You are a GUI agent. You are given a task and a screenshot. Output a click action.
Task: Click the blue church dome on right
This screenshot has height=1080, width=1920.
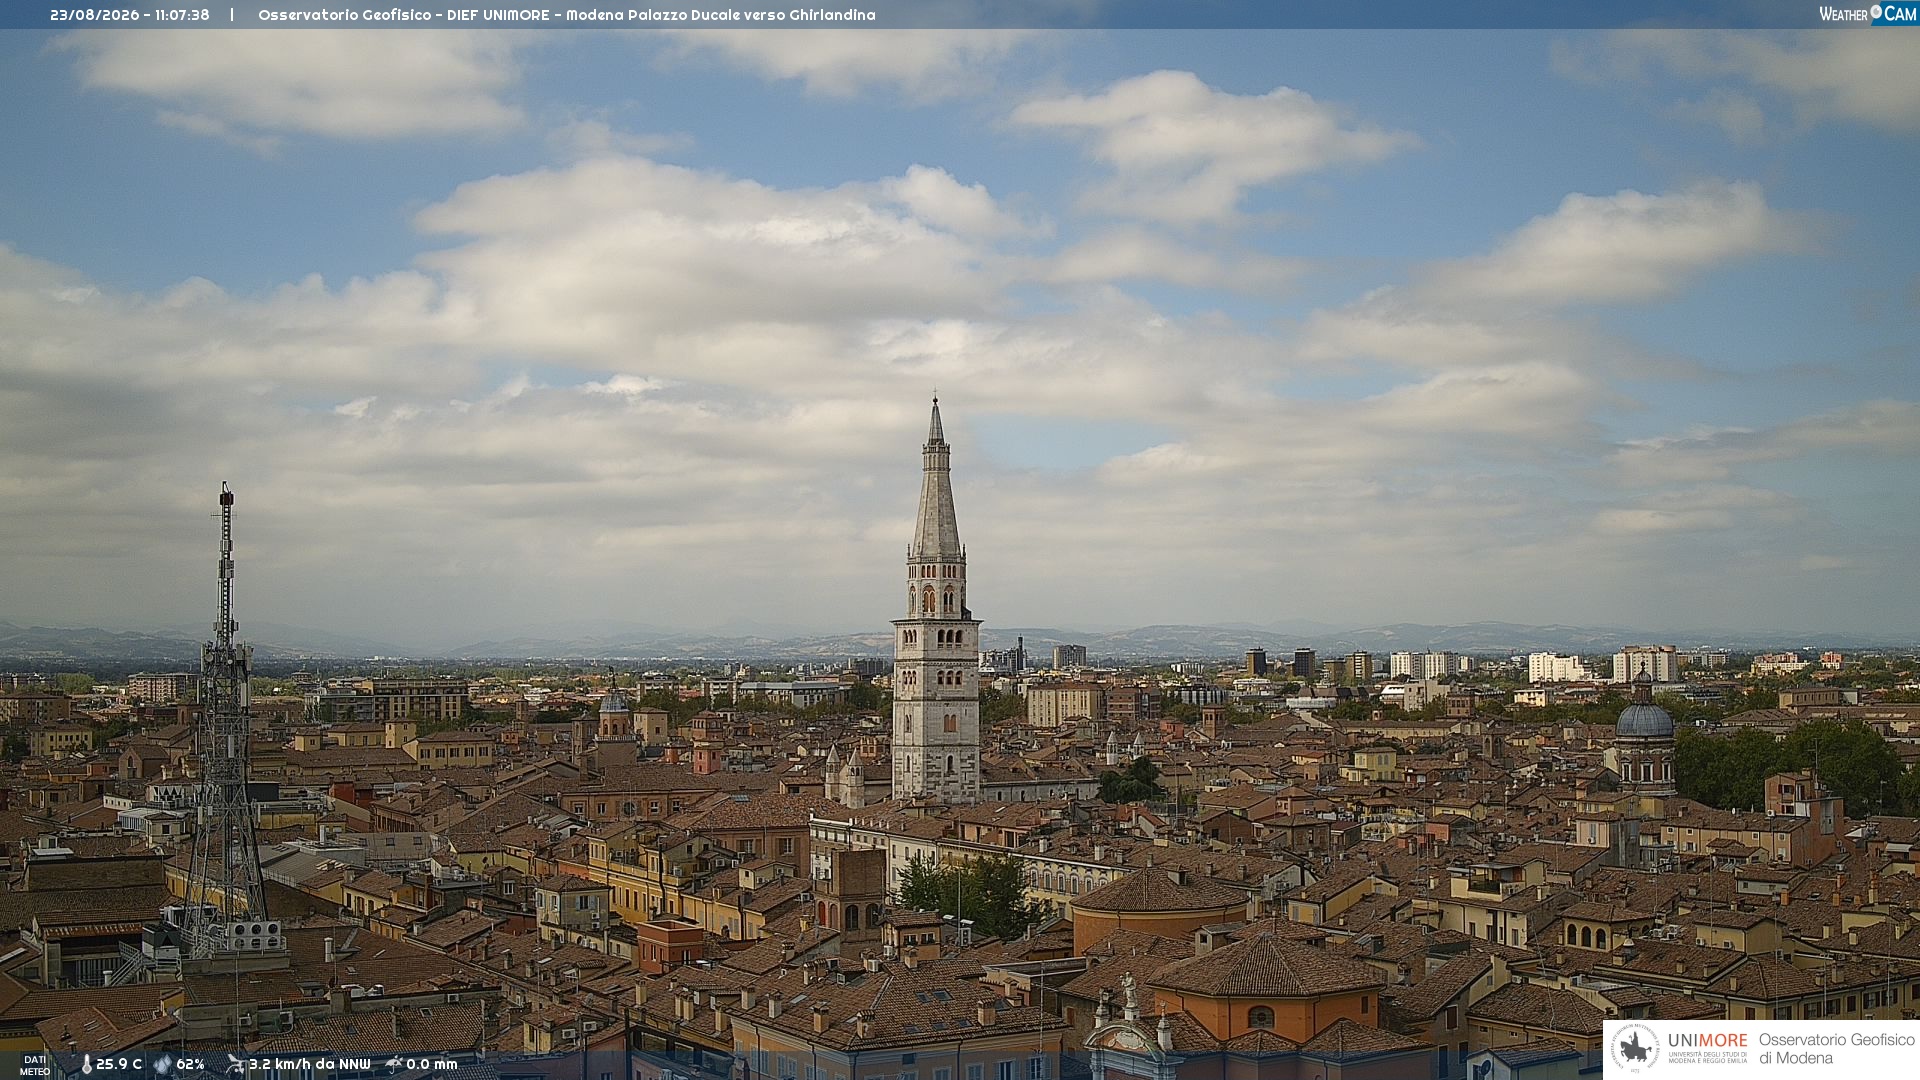coord(1644,715)
